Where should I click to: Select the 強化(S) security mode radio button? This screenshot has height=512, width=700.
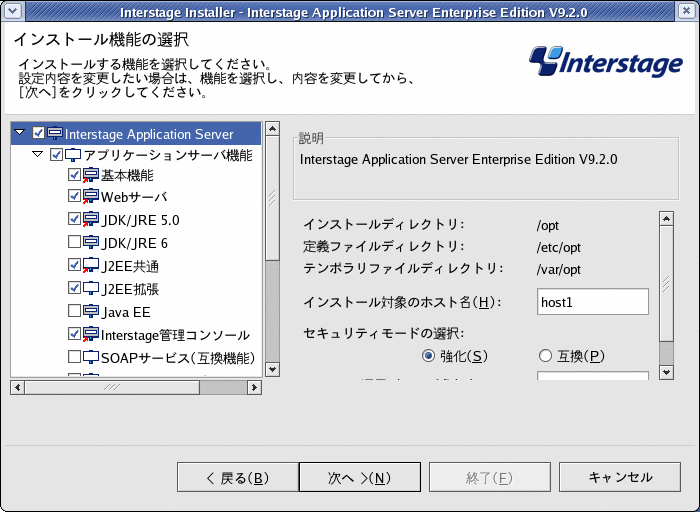pos(428,356)
